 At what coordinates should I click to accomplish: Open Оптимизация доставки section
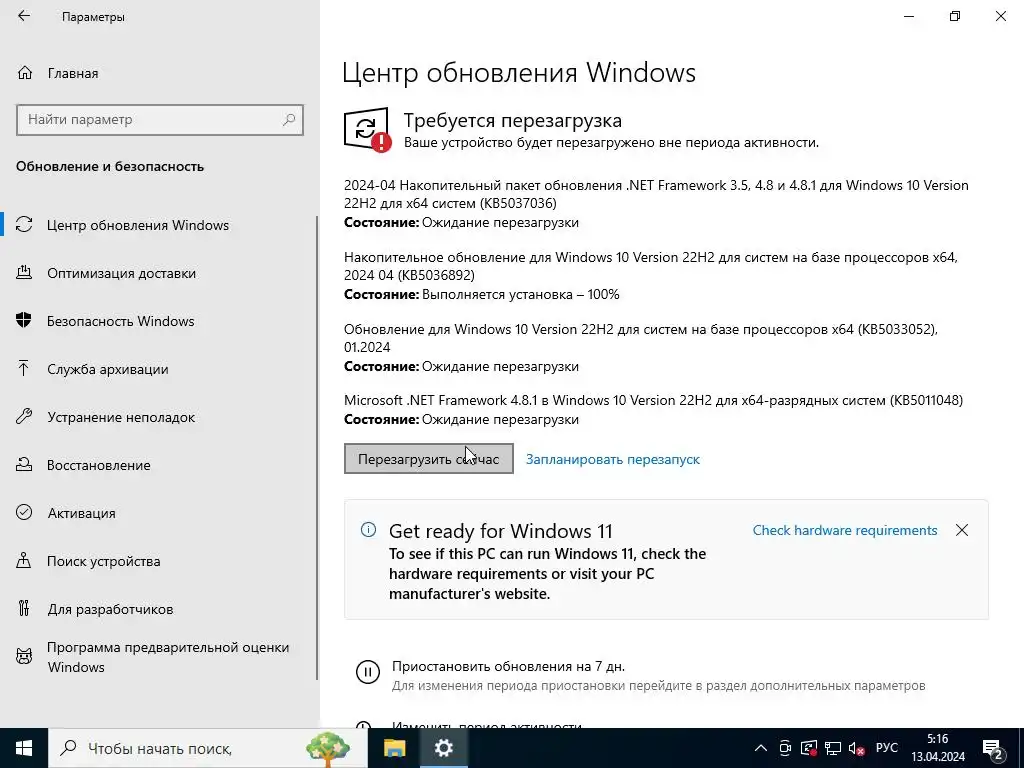pos(121,273)
